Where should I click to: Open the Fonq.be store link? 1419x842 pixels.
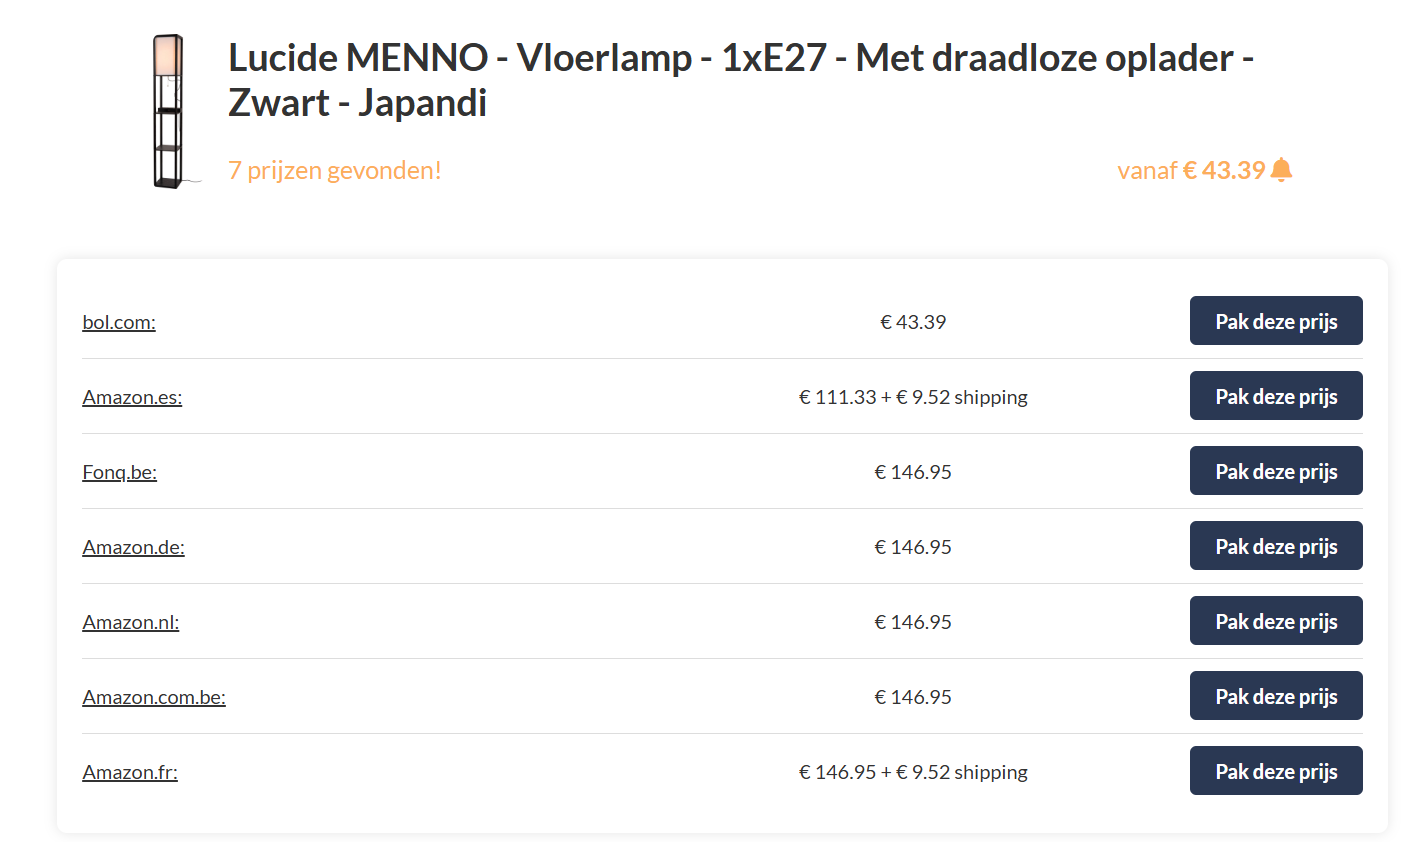(119, 471)
